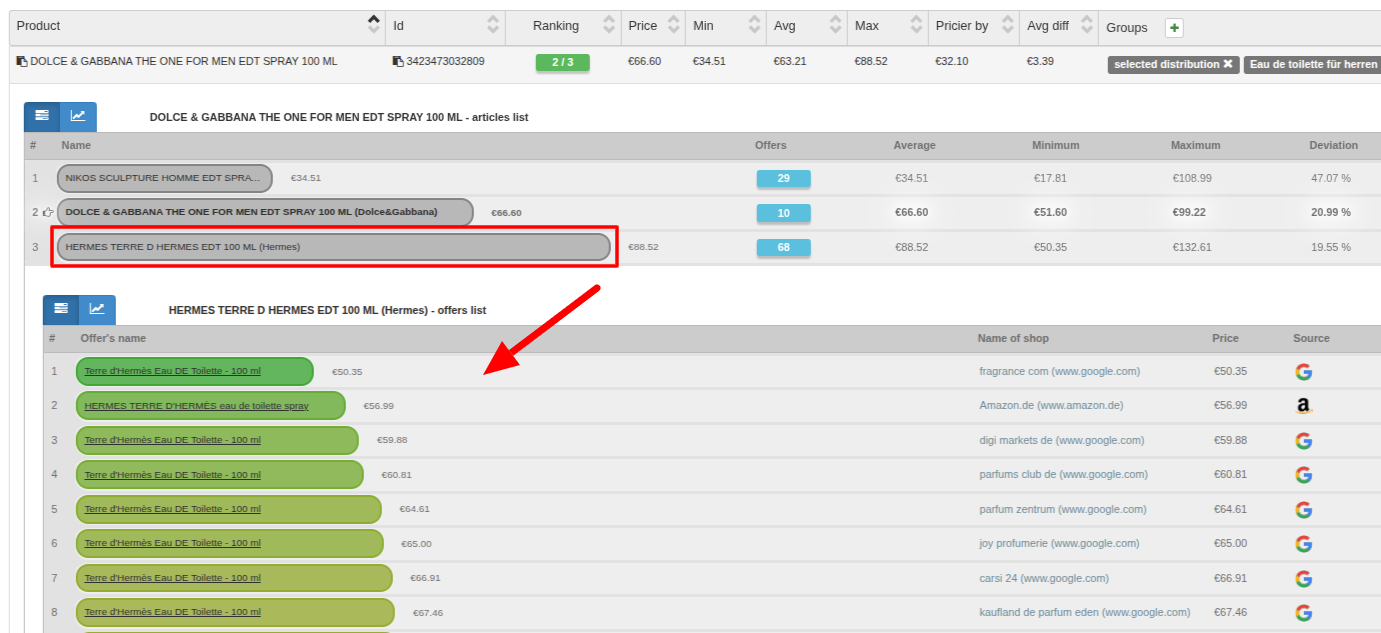Sort by Avg column arrows

pyautogui.click(x=835, y=25)
